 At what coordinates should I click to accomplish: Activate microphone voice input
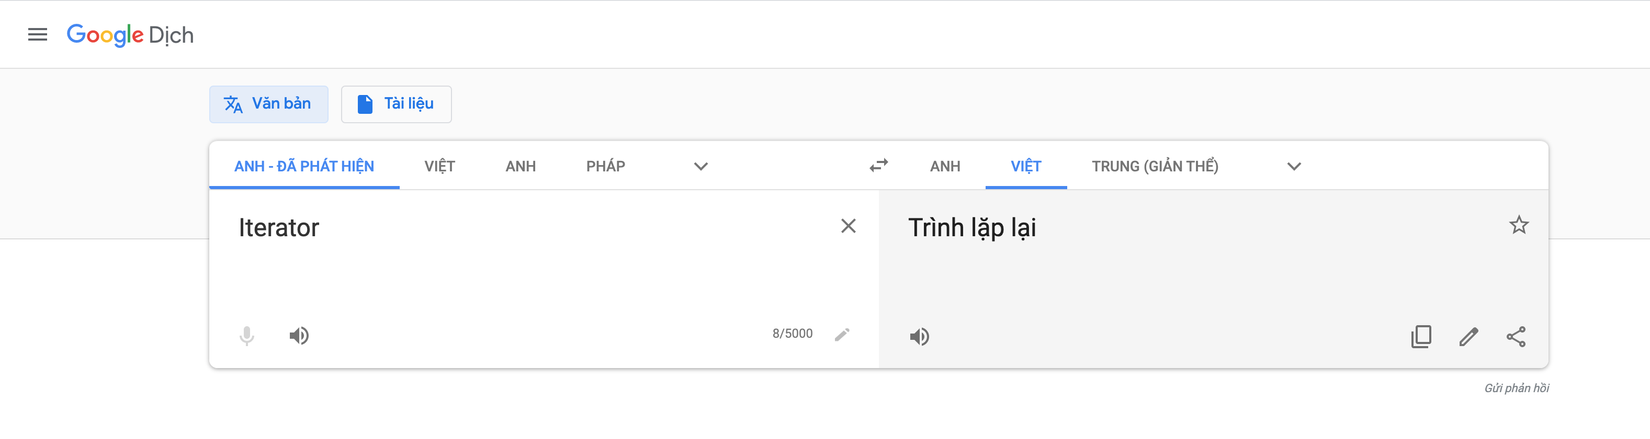pos(247,336)
